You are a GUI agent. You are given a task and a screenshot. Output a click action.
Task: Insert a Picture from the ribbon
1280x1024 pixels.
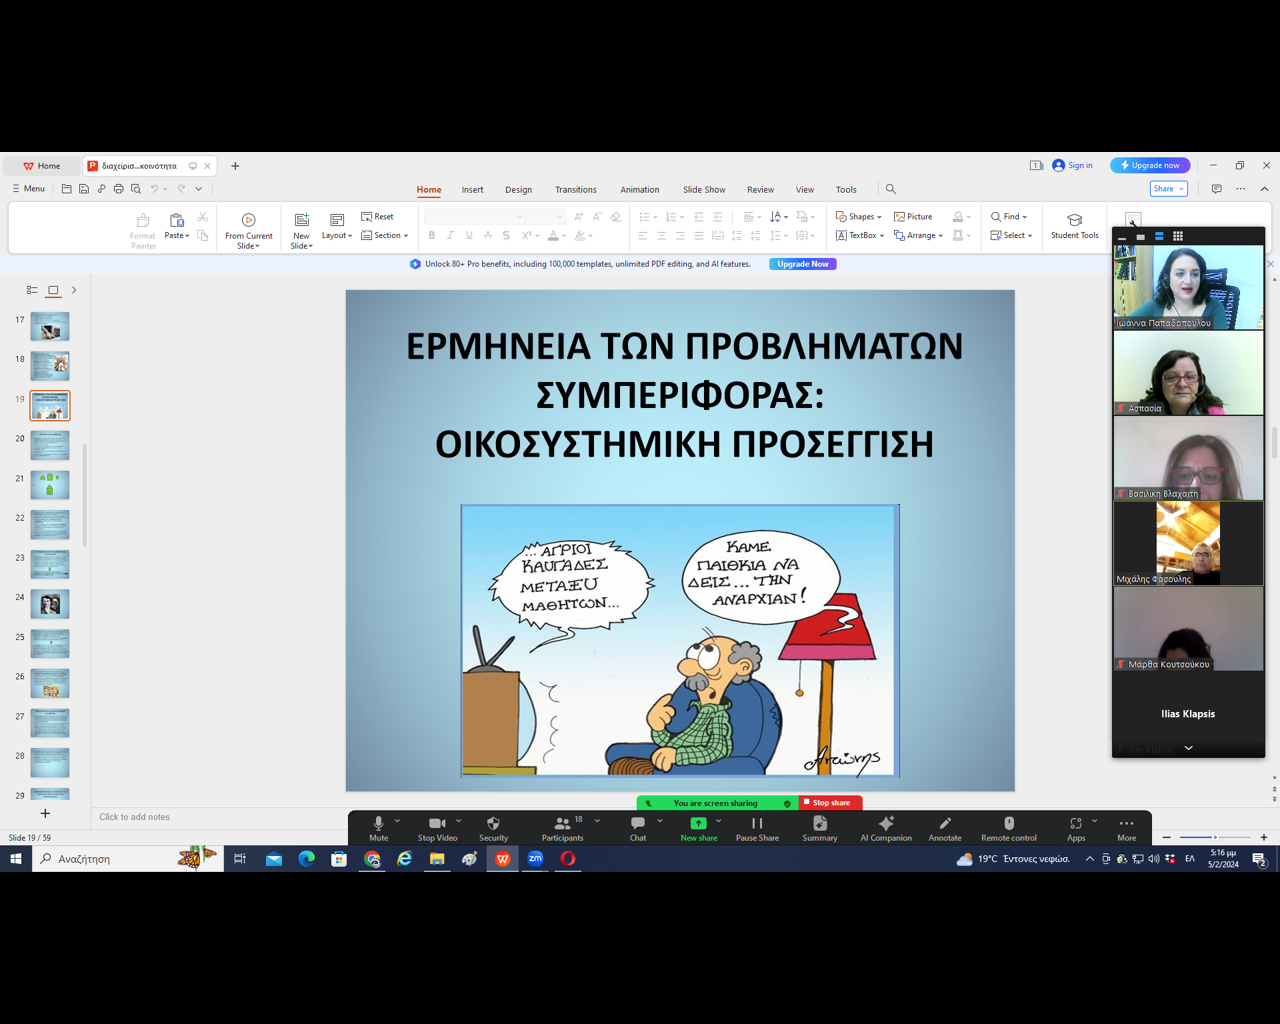pos(913,217)
